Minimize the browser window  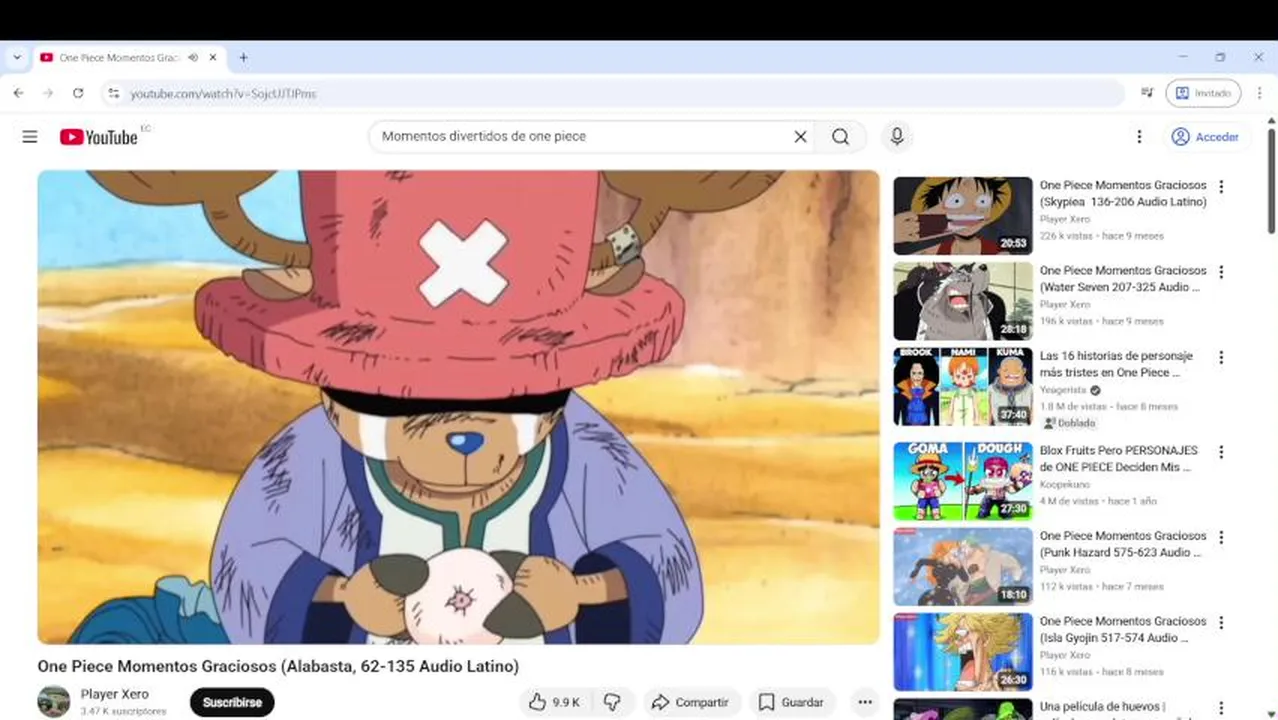pos(1183,58)
